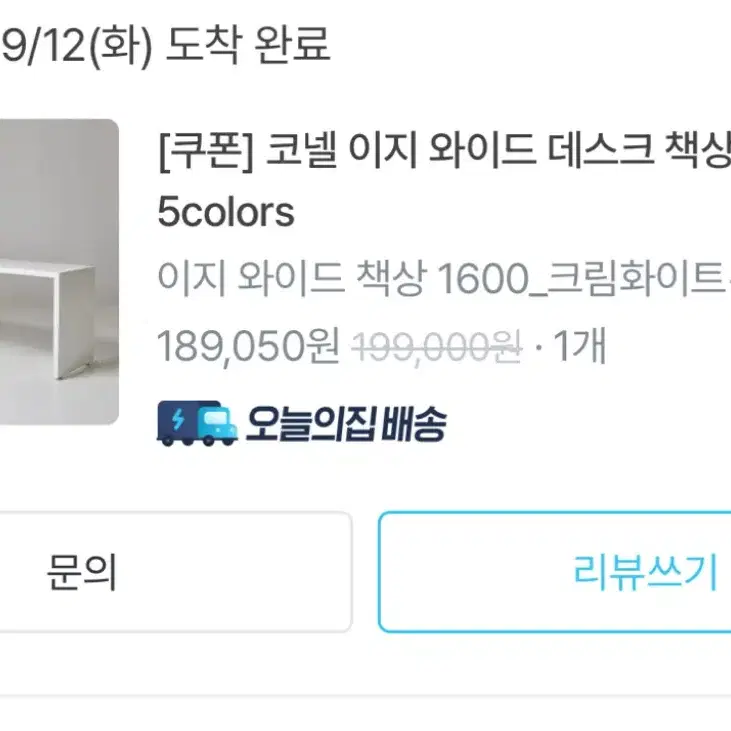Click the quantity label 1개
Screen dimensions: 731x731
(579, 346)
